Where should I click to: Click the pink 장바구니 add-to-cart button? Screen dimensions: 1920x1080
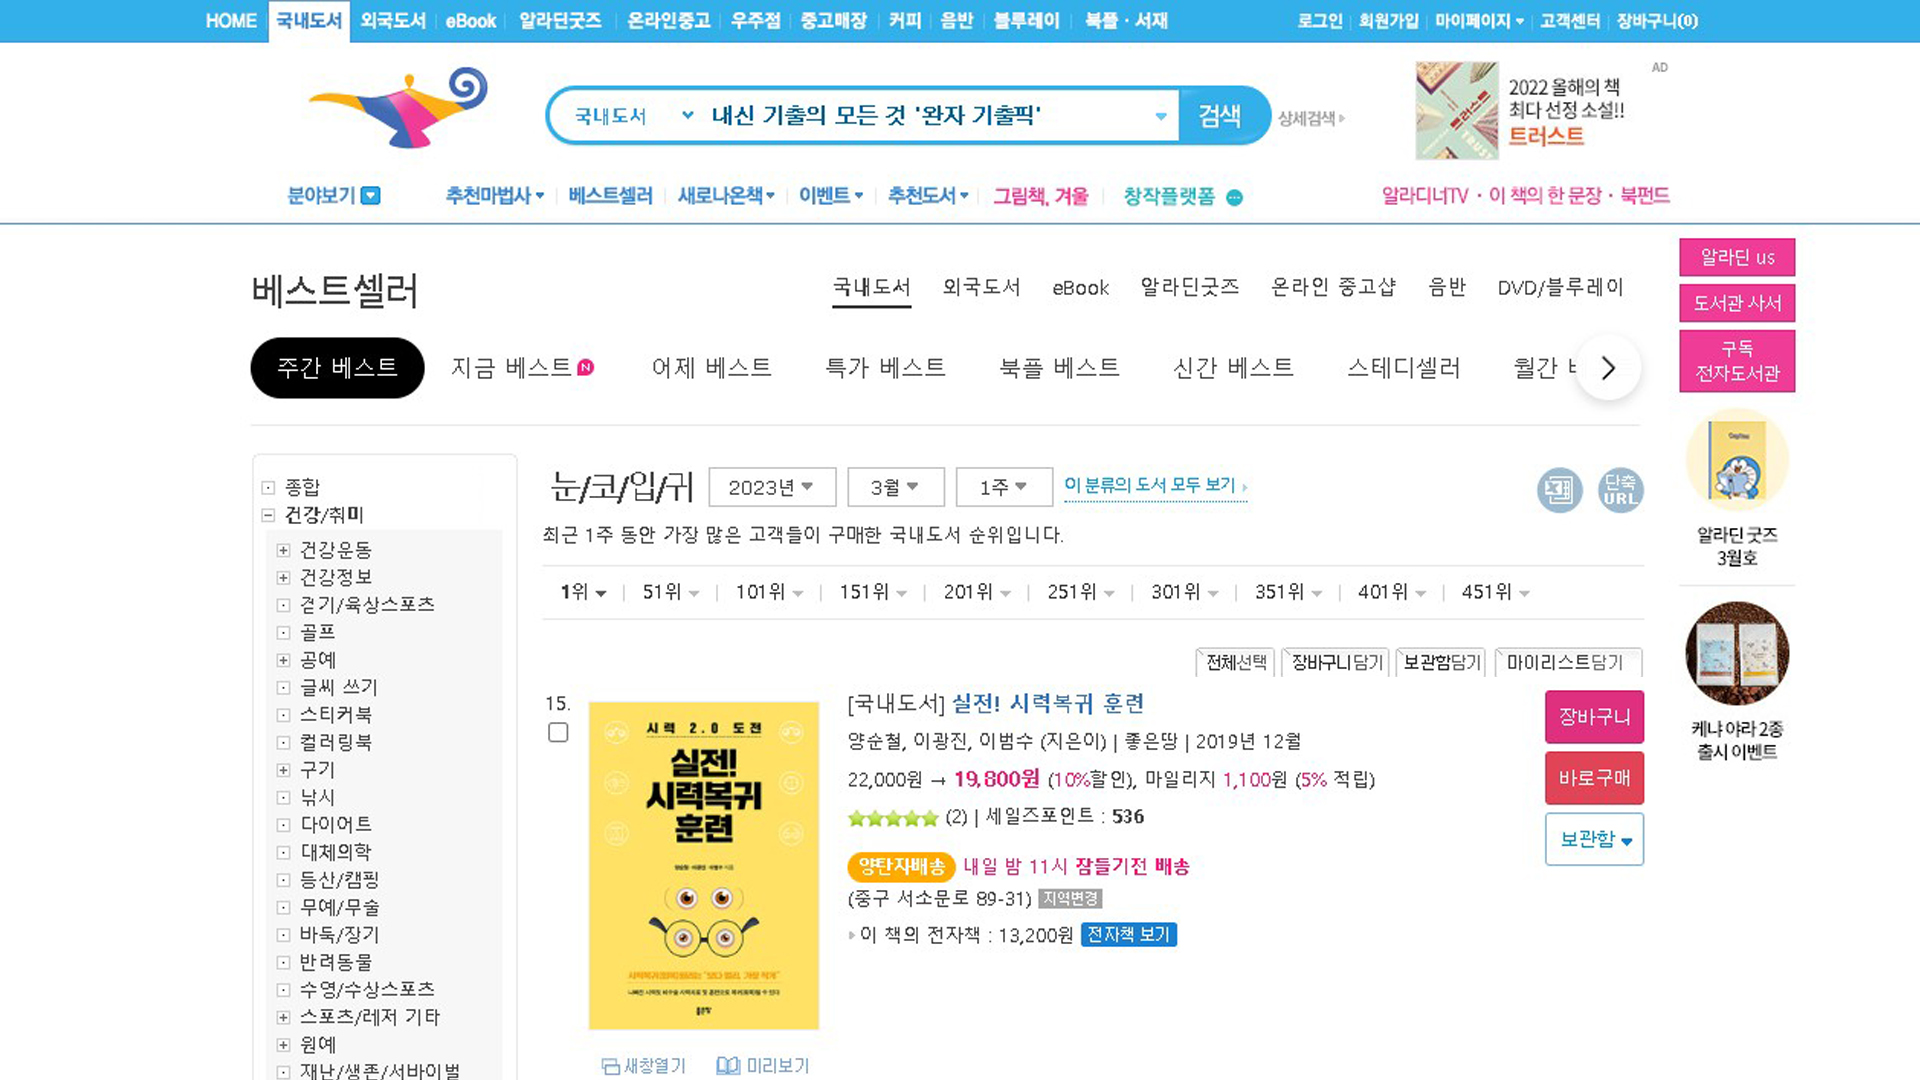tap(1594, 717)
